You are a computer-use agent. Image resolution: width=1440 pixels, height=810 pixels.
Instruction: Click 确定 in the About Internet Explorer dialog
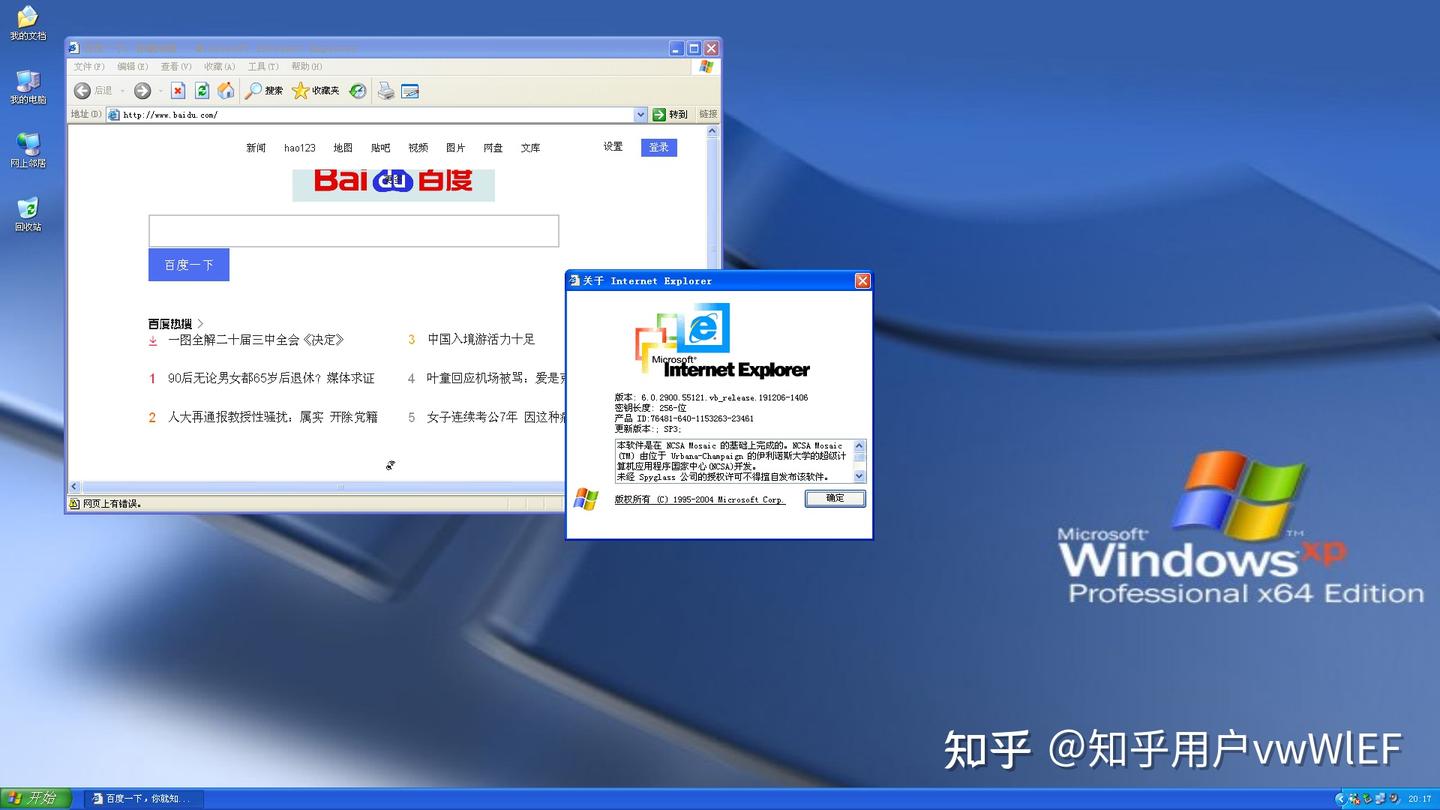[835, 498]
